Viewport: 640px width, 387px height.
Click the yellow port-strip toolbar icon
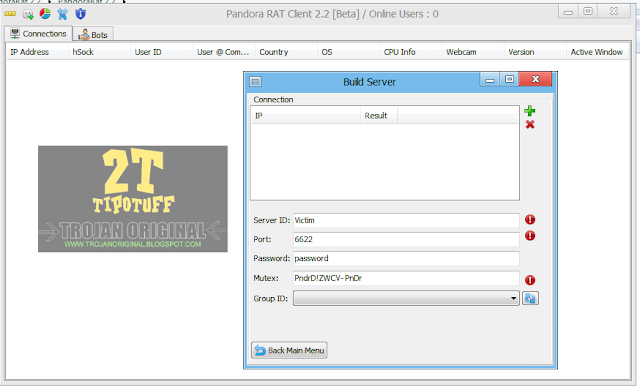pos(10,14)
